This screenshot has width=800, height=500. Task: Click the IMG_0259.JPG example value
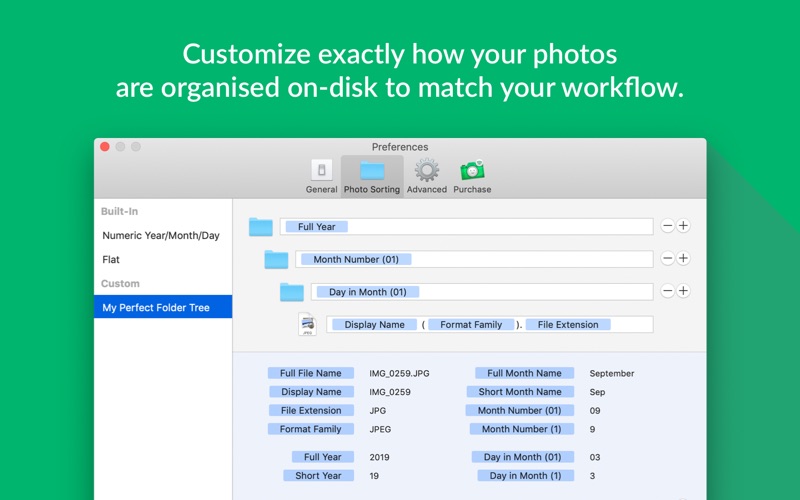pos(399,373)
